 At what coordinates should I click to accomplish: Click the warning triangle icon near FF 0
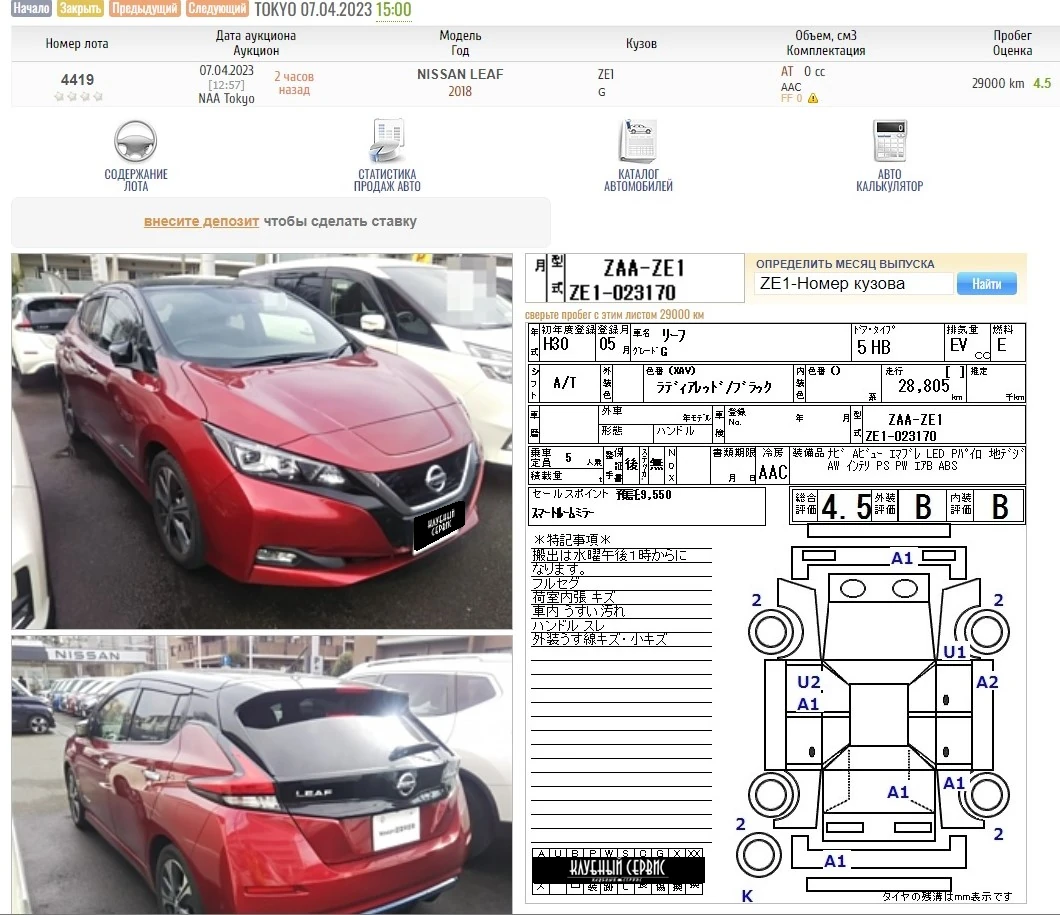[813, 99]
